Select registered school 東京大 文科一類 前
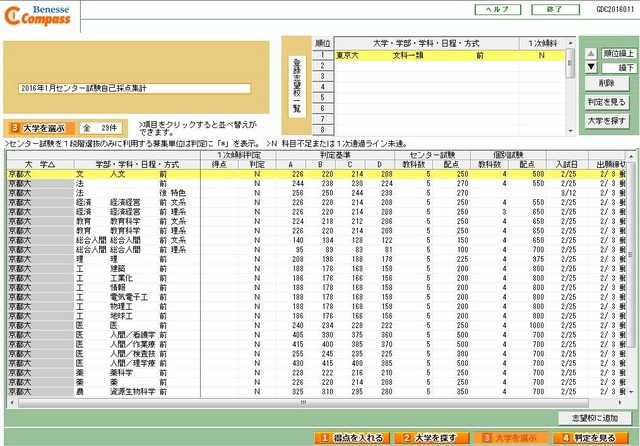This screenshot has height=446, width=640. pos(450,55)
